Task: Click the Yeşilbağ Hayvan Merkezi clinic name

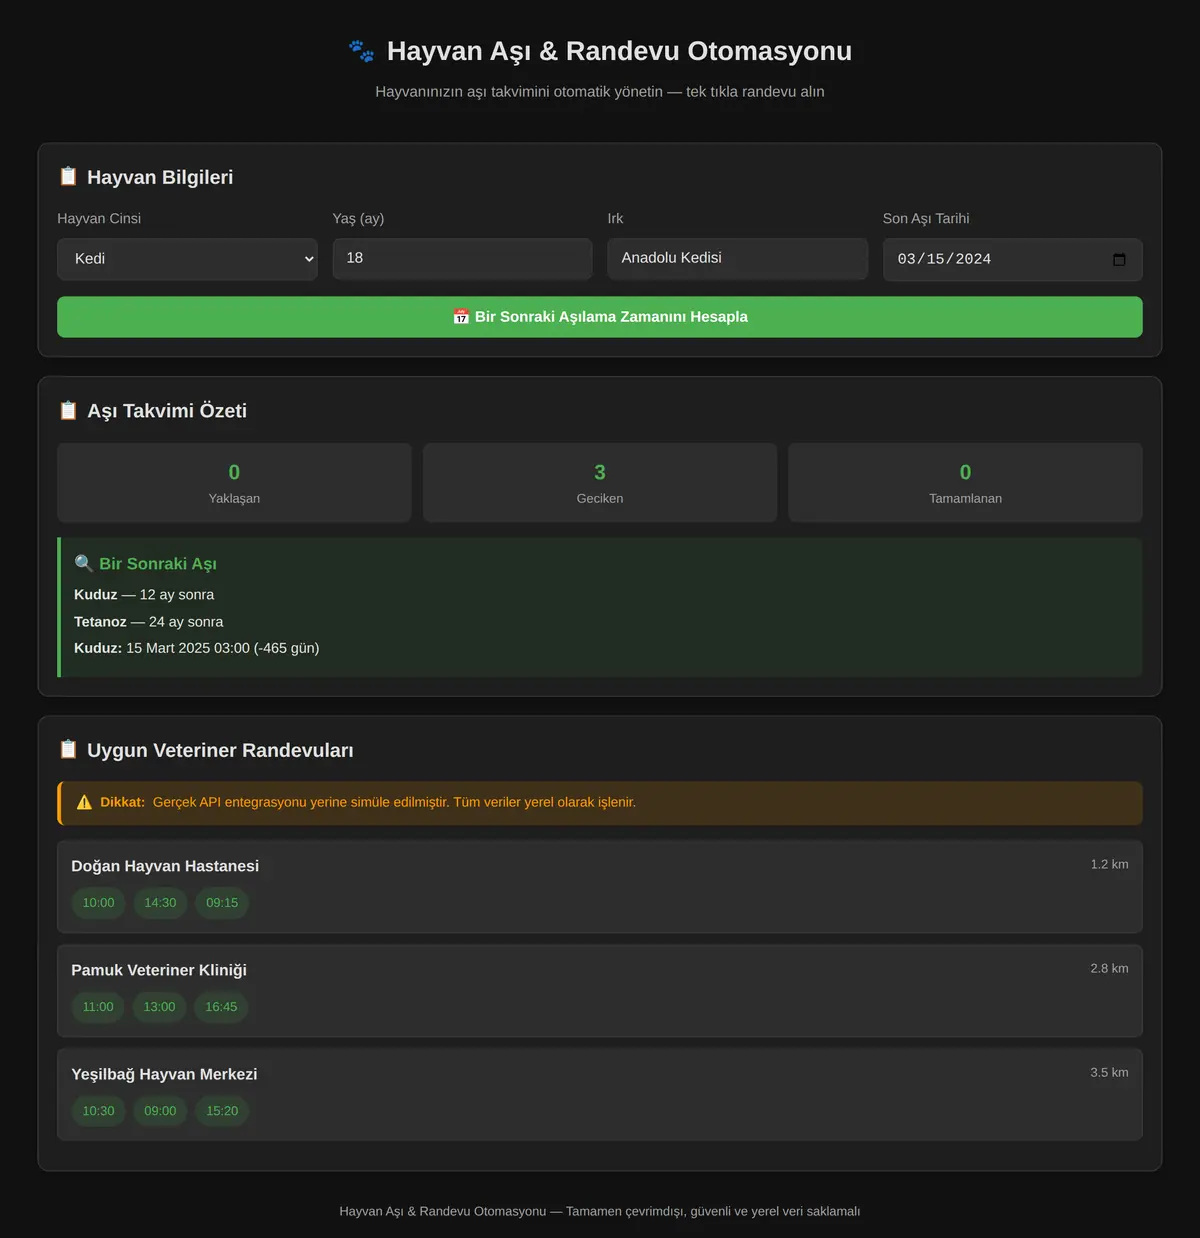Action: (164, 1074)
